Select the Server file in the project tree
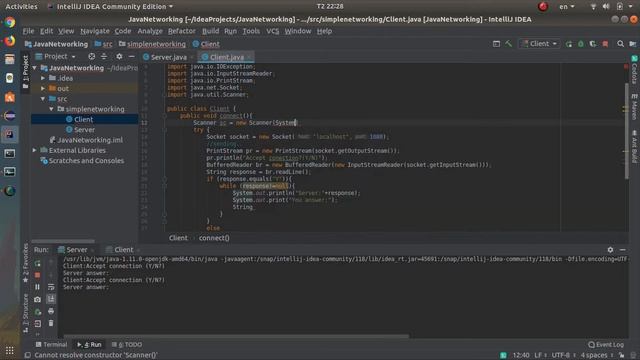Screen dimensions: 640x360 84,129
